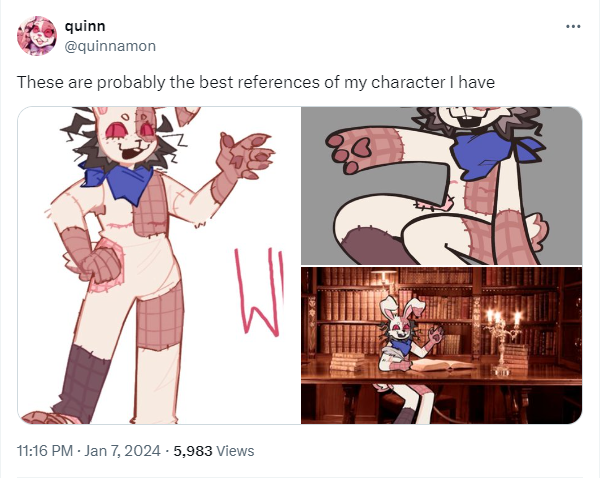Click the 11:16 PM timestamp

45,451
